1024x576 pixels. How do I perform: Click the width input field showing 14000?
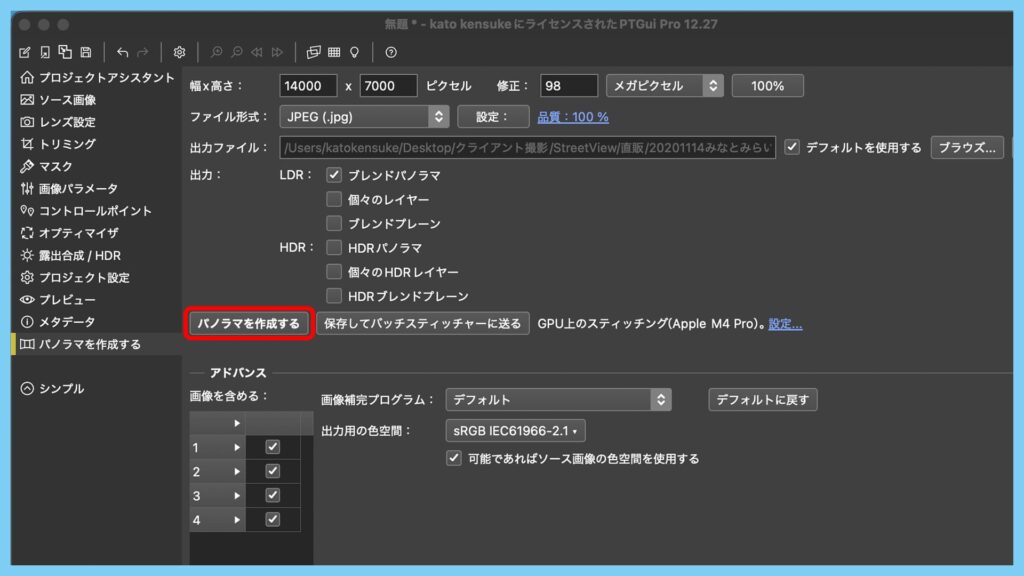click(308, 86)
